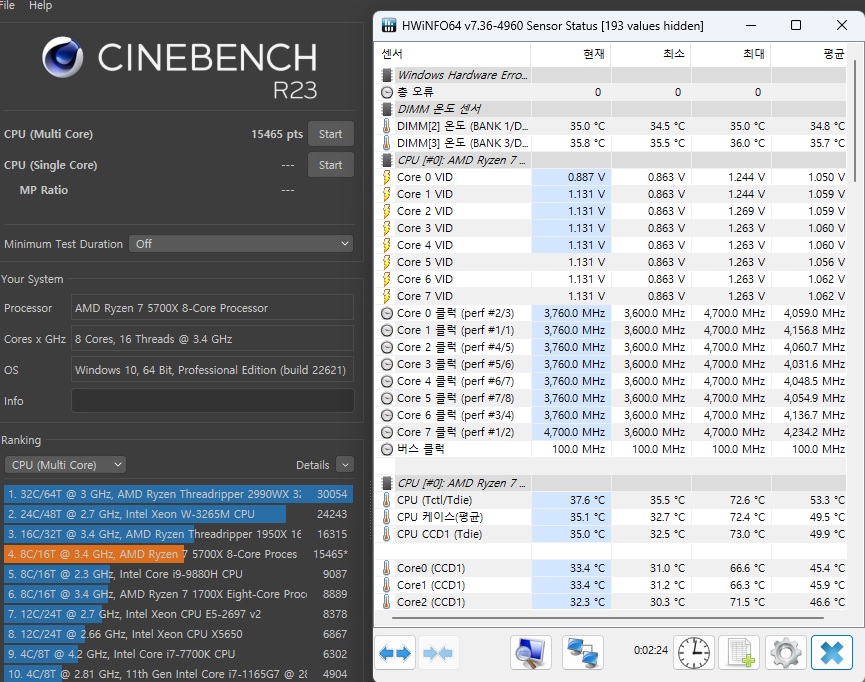Click the Info text field
Viewport: 865px width, 682px height.
212,401
